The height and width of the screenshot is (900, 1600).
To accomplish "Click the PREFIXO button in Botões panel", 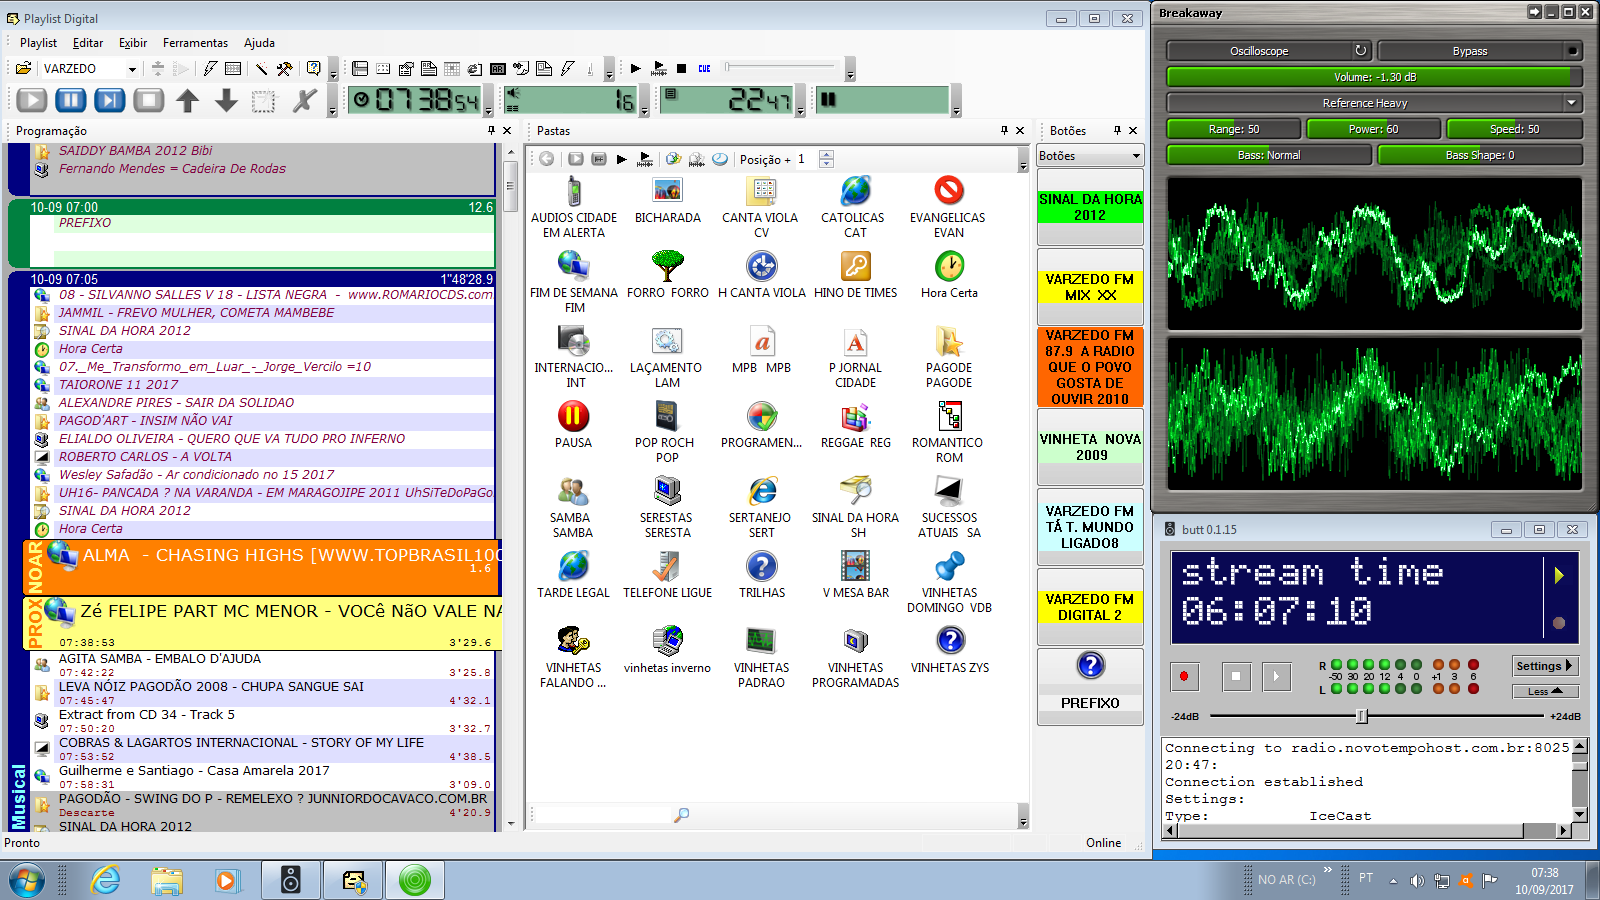I will (1090, 687).
